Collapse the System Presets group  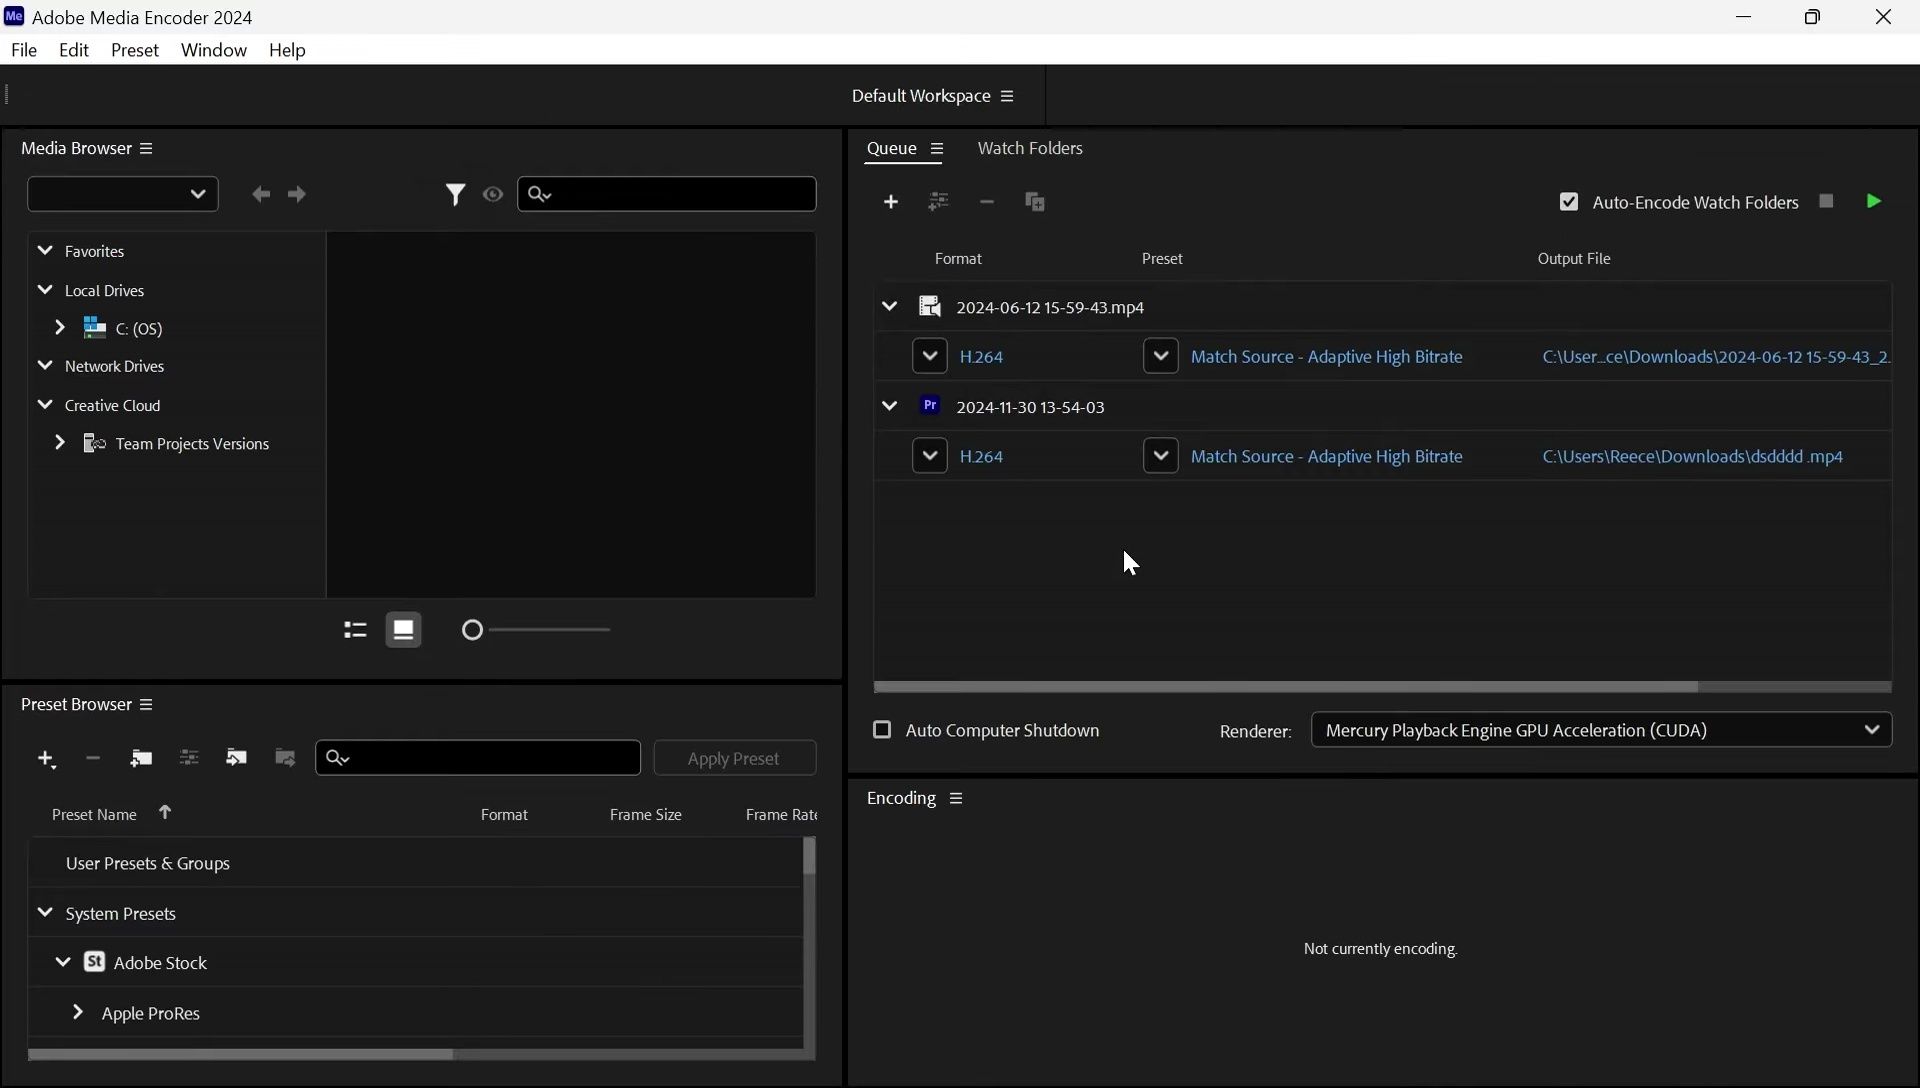point(45,912)
